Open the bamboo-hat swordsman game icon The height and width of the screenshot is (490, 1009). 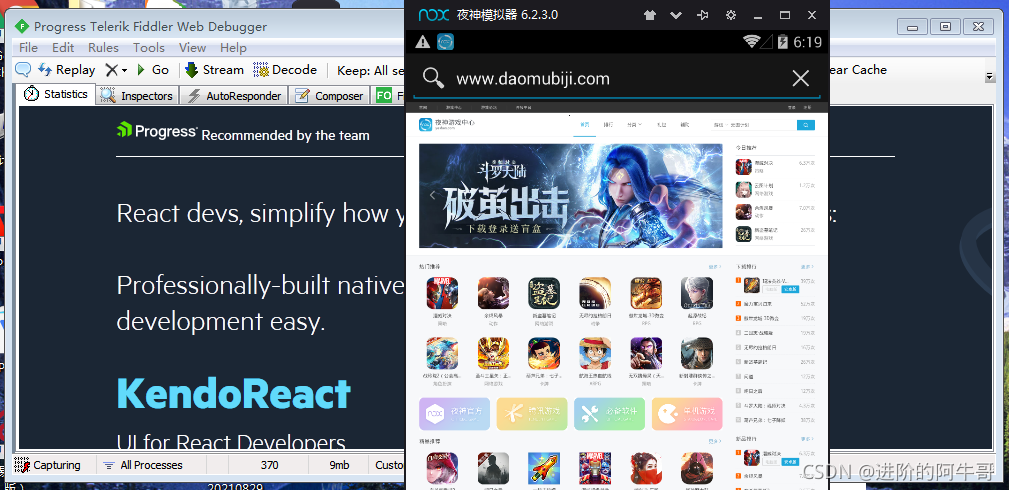(x=697, y=353)
